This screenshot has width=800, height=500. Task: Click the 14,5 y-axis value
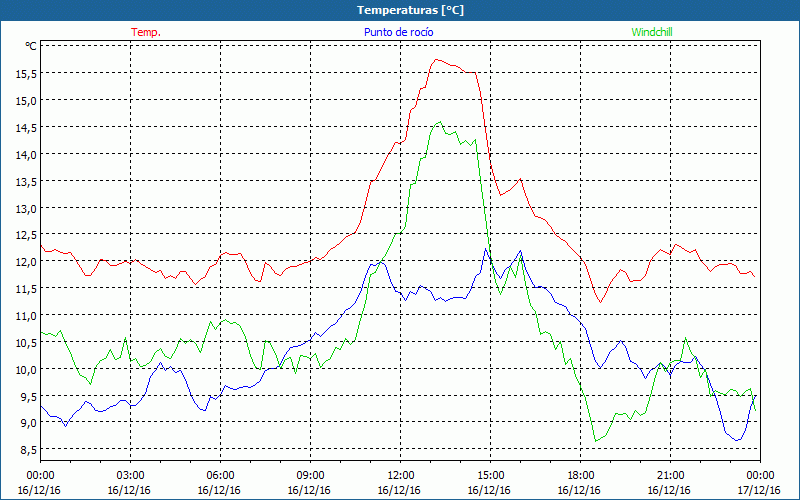pyautogui.click(x=26, y=128)
